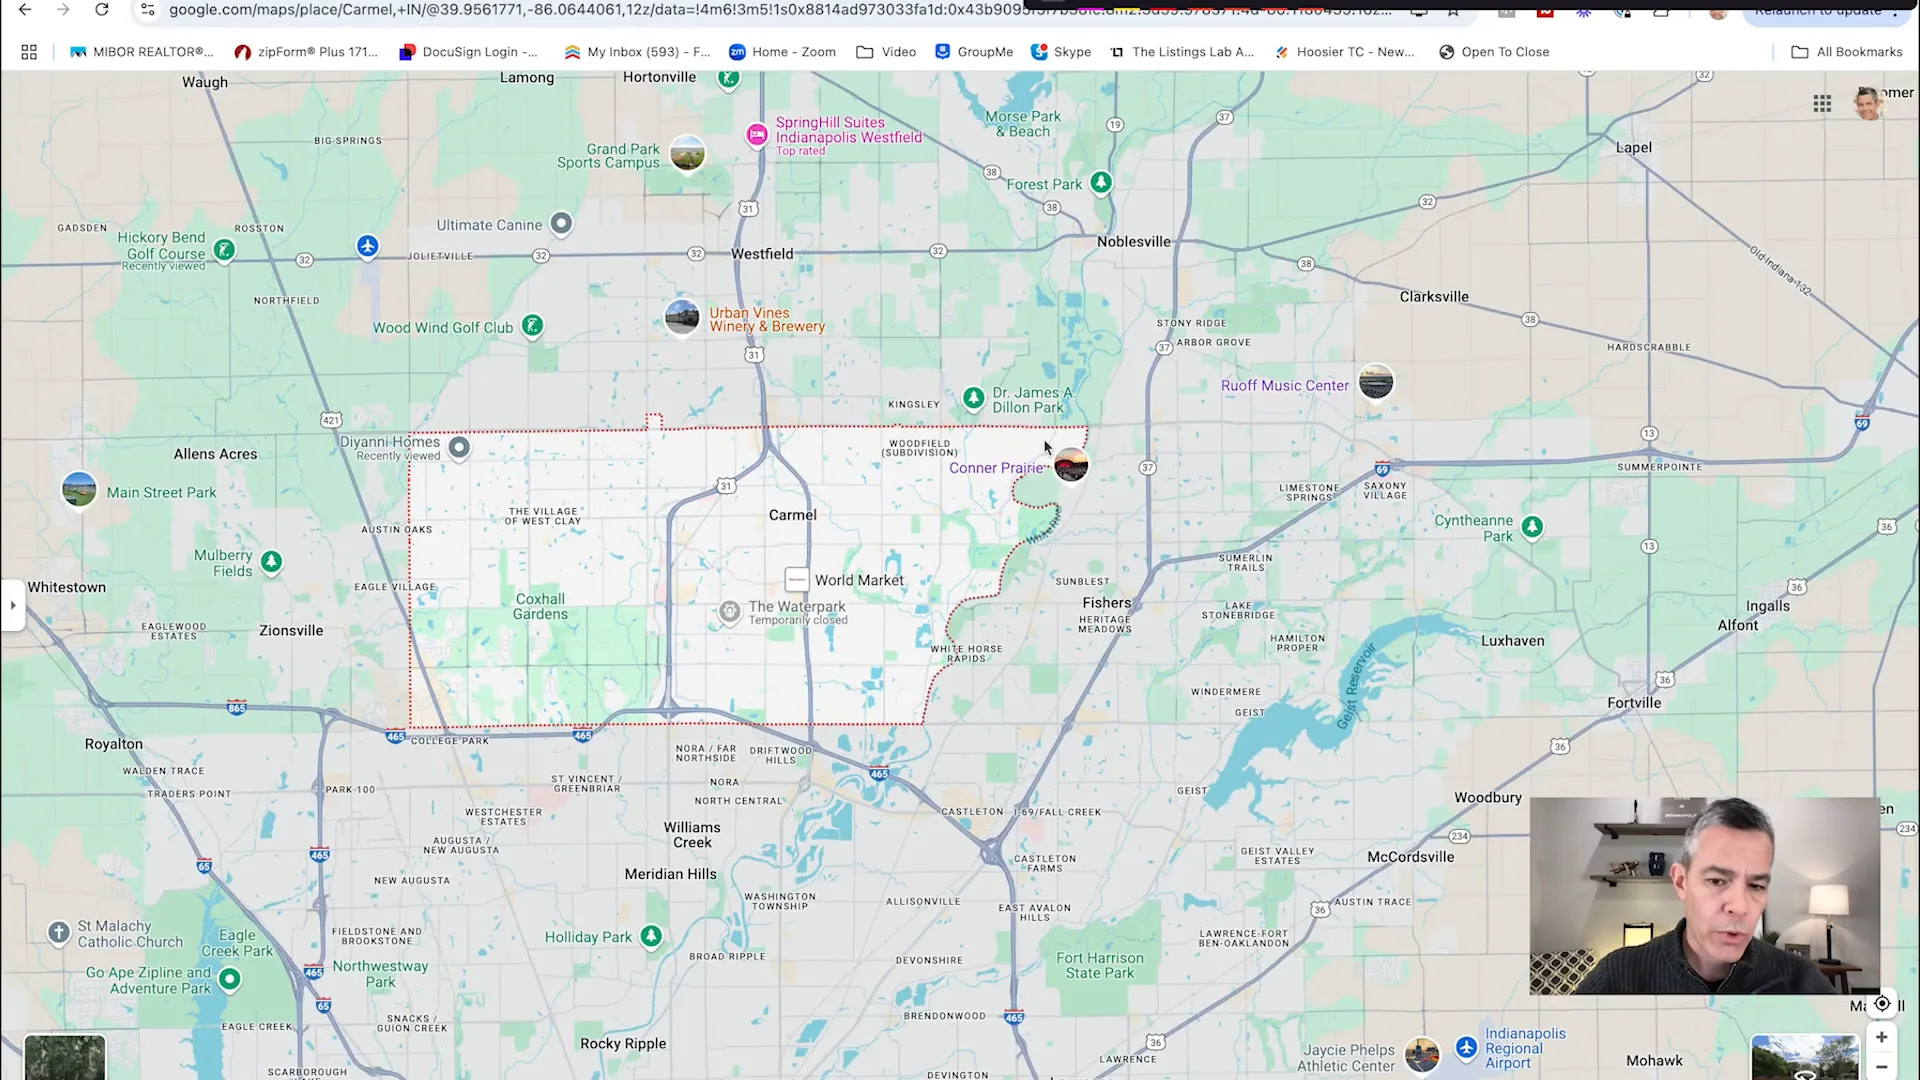The image size is (1920, 1080).
Task: Select Urban Vines Winery photo marker
Action: [682, 318]
